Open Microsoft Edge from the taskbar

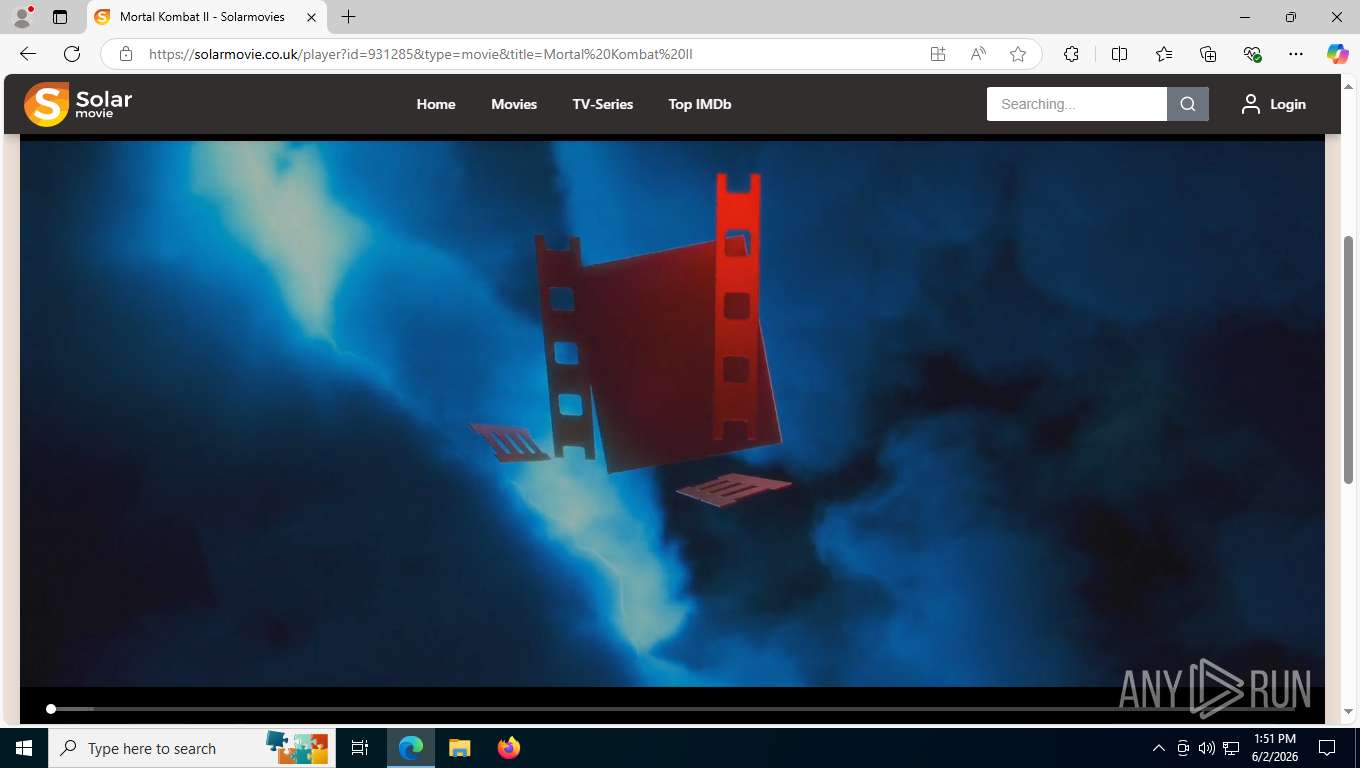(411, 748)
